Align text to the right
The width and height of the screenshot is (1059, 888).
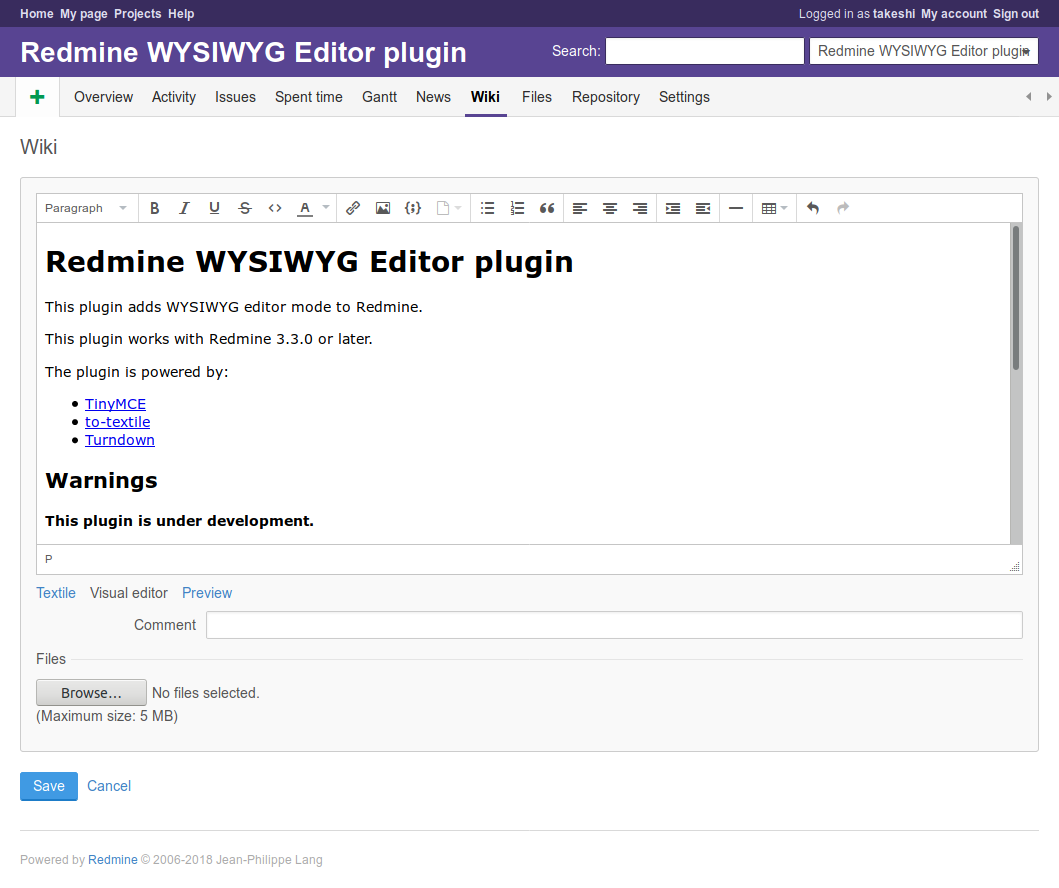coord(640,208)
